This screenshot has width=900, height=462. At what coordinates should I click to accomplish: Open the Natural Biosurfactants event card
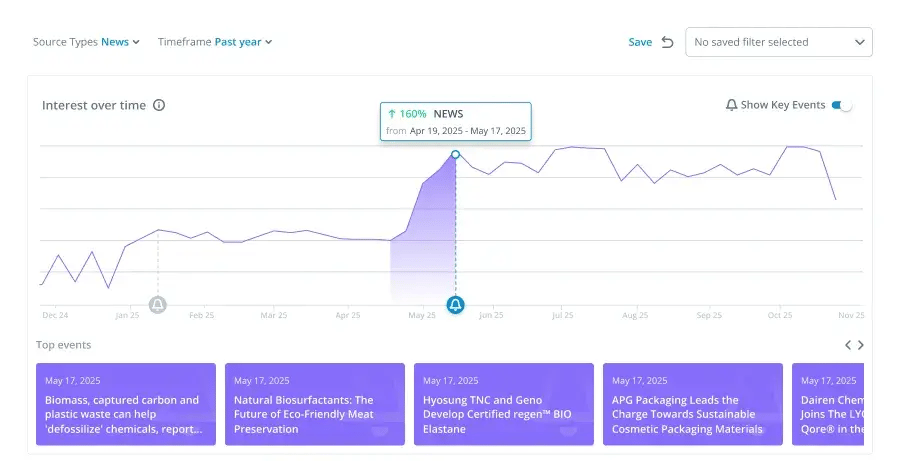pos(315,404)
